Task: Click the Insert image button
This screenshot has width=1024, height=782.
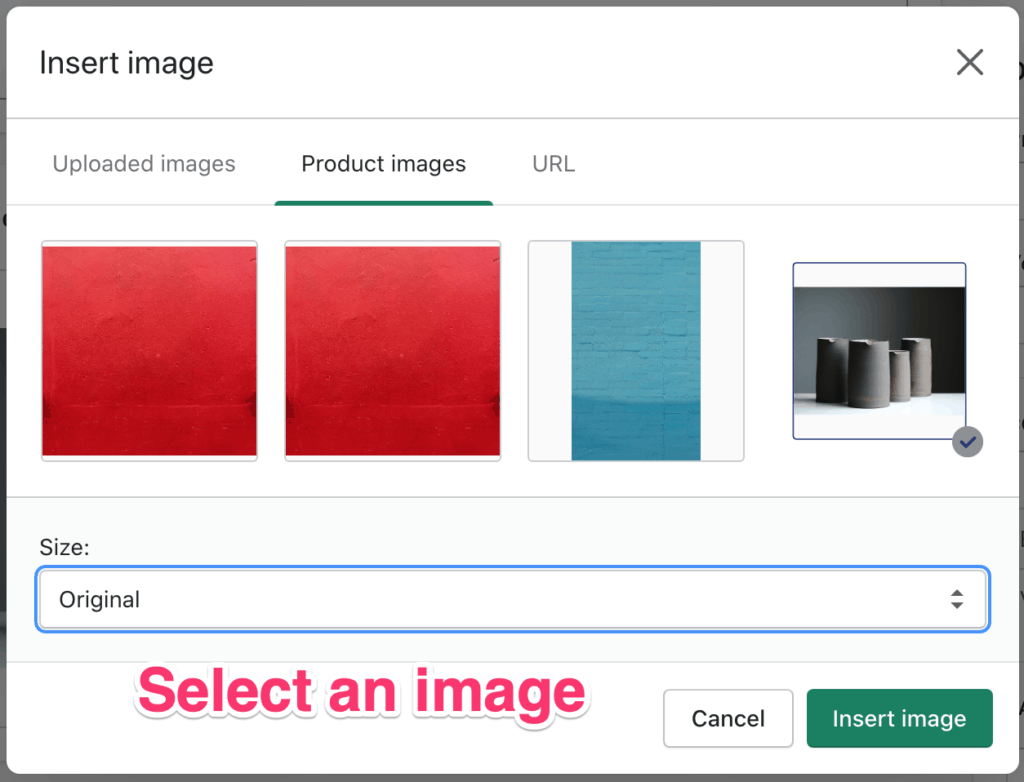Action: point(898,718)
